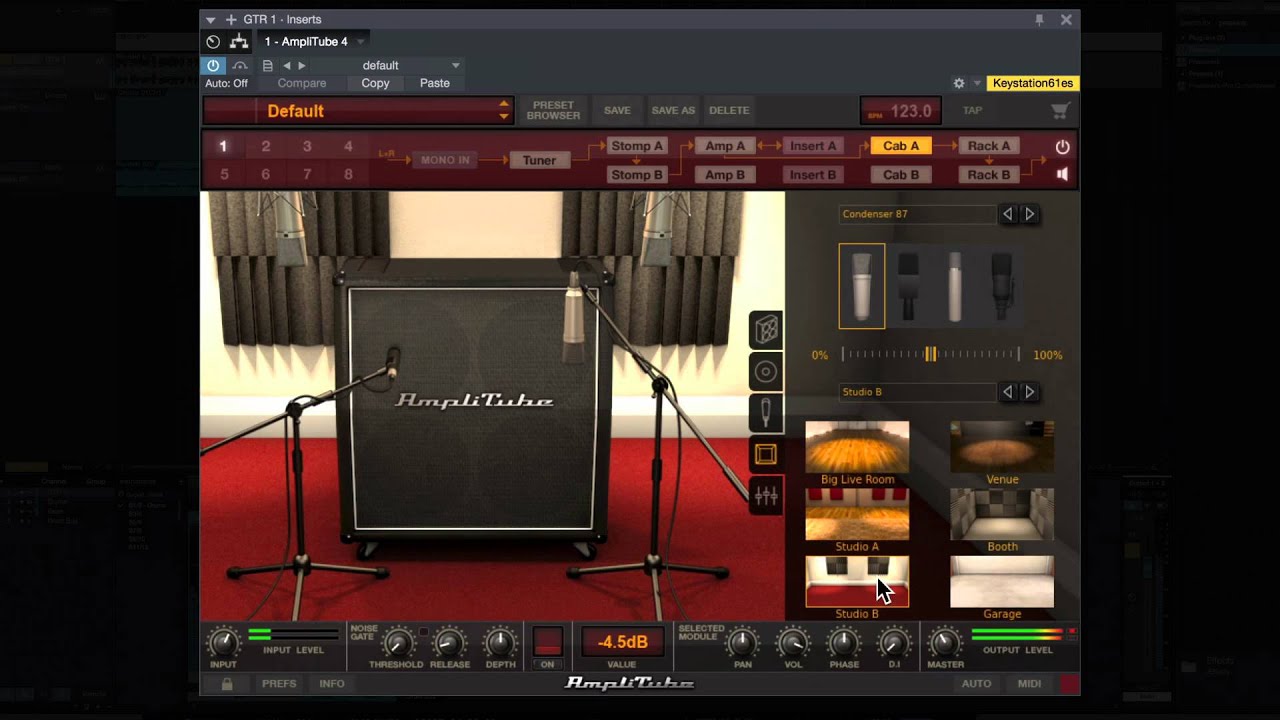Add an insert with the plus icon
The image size is (1280, 720).
[x=231, y=19]
